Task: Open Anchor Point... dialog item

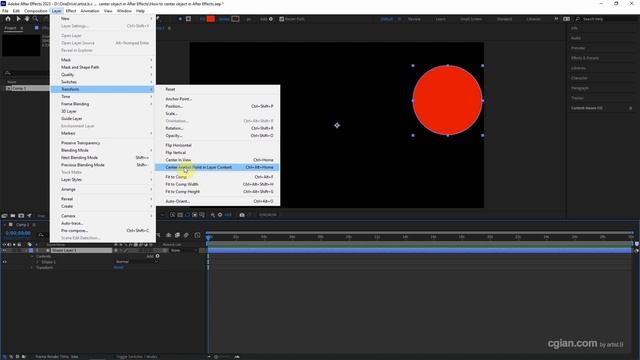Action: coord(217,99)
